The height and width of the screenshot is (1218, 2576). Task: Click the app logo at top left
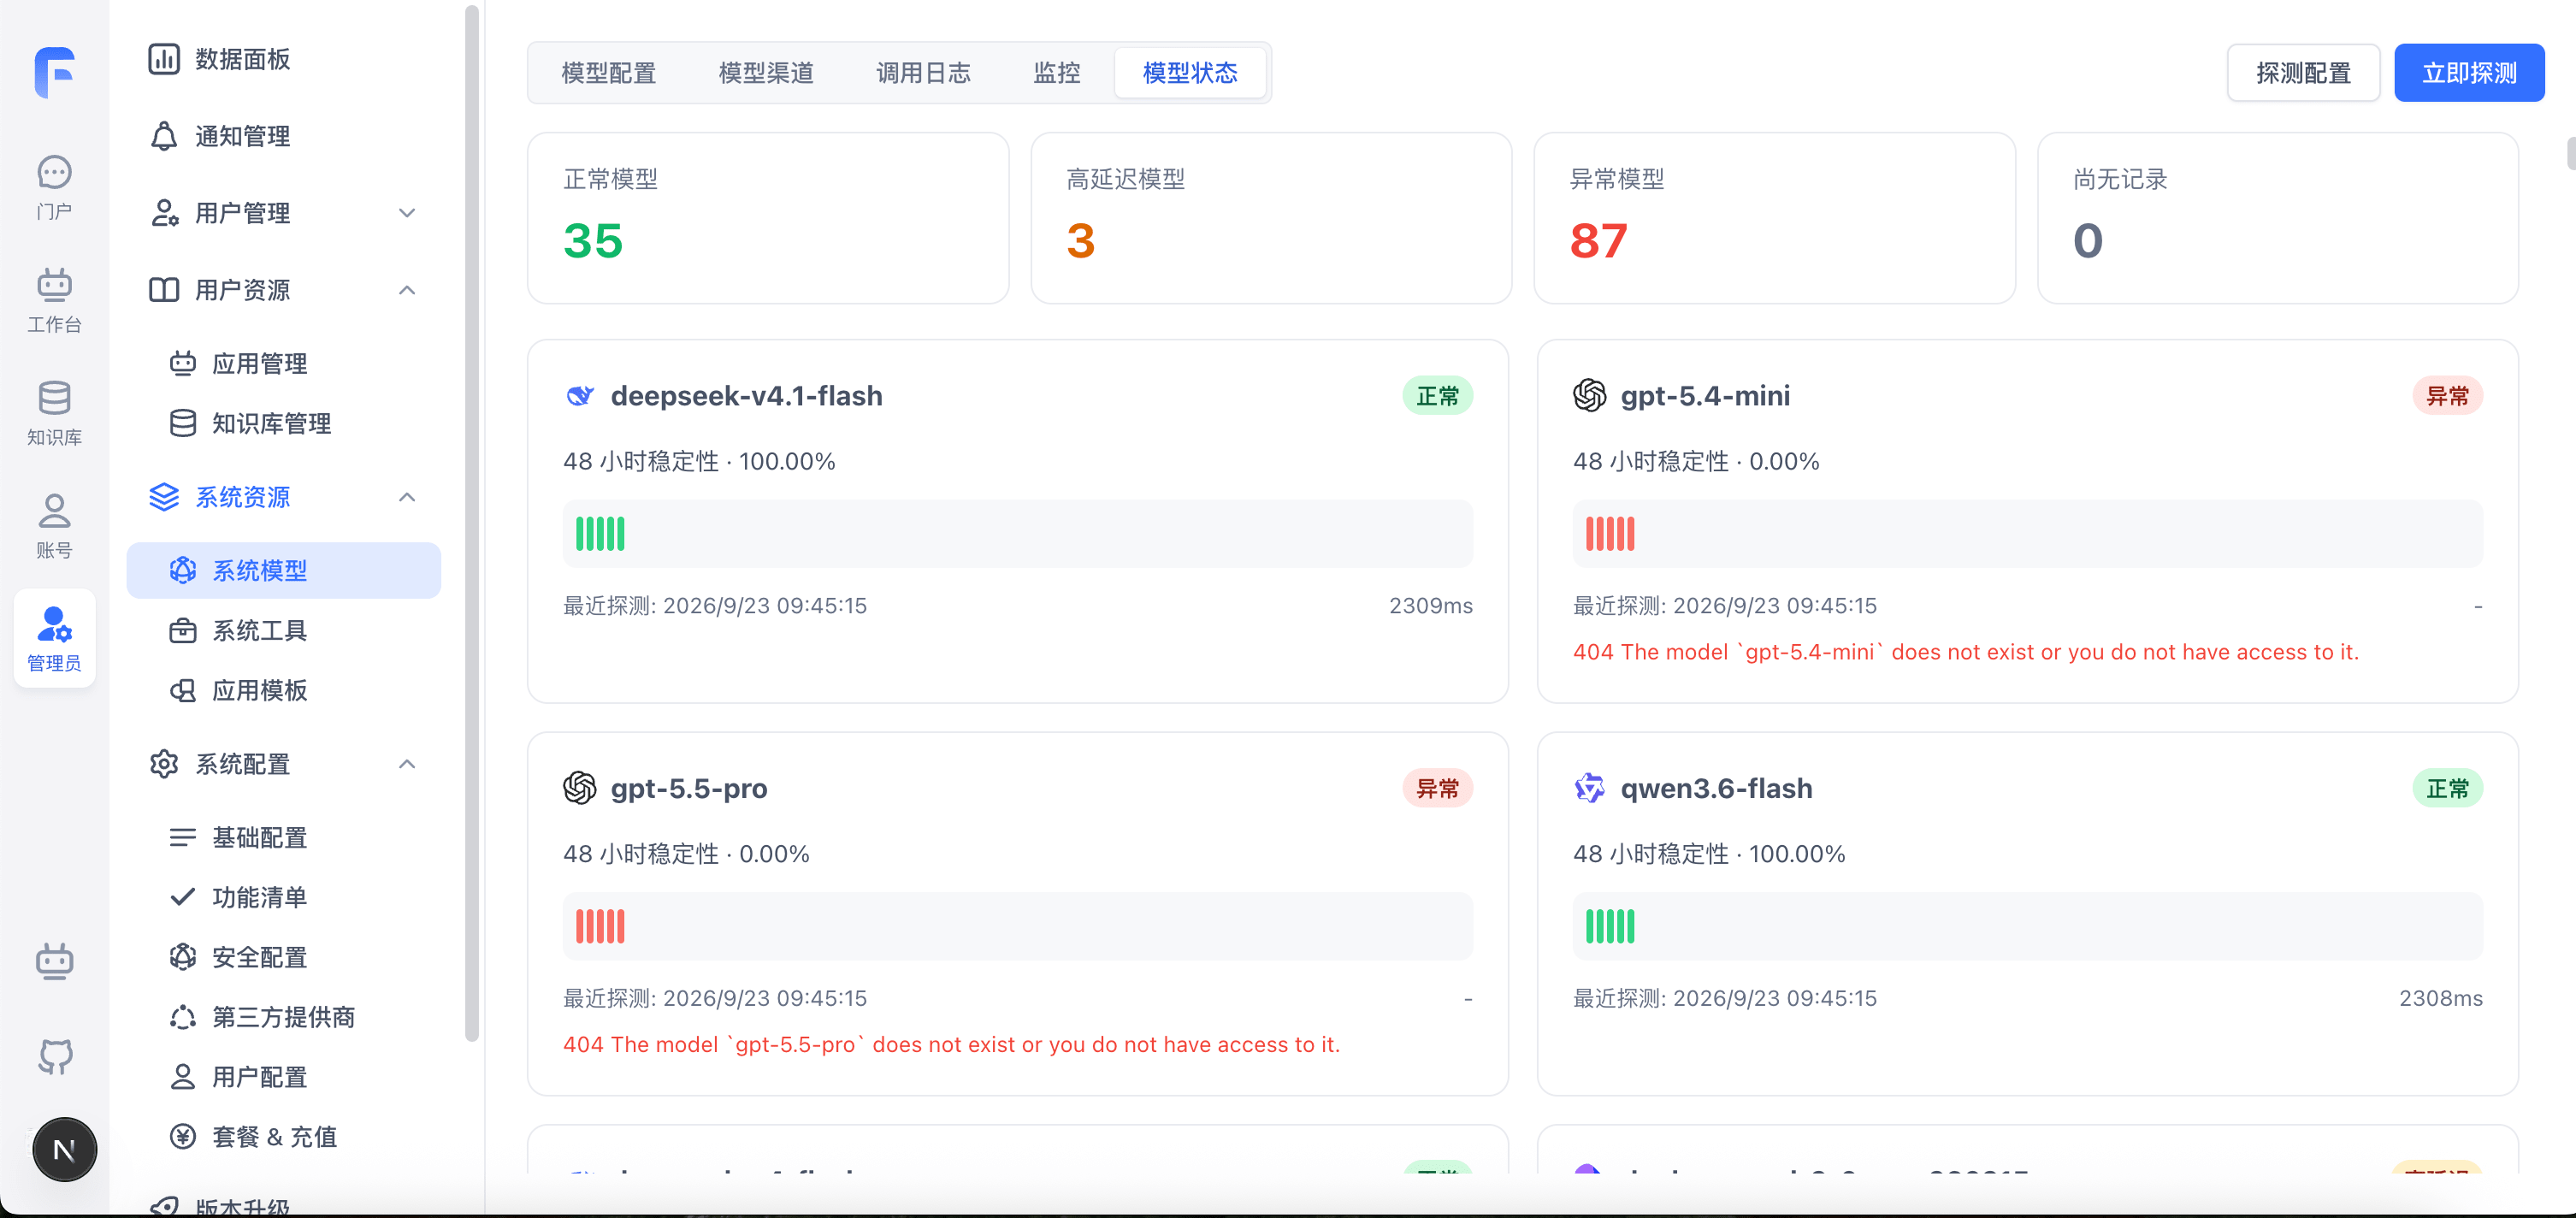click(55, 72)
